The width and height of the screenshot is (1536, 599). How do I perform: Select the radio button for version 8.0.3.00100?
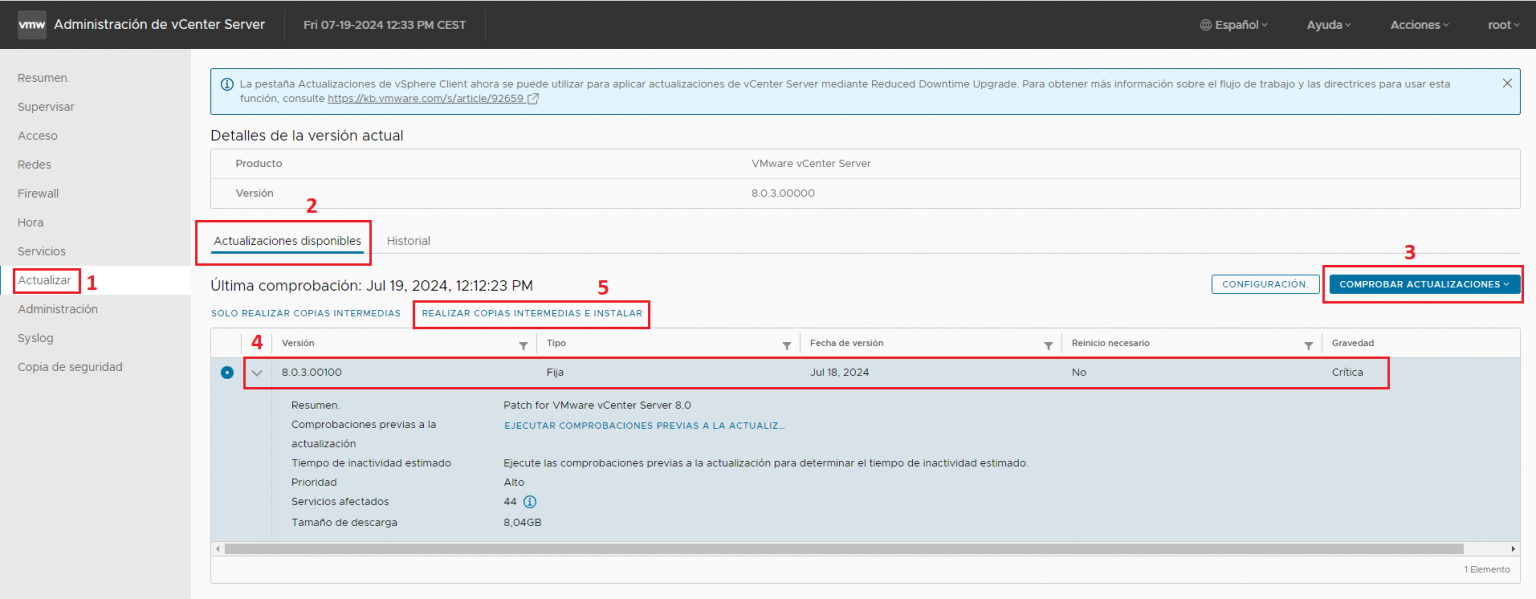pyautogui.click(x=227, y=373)
